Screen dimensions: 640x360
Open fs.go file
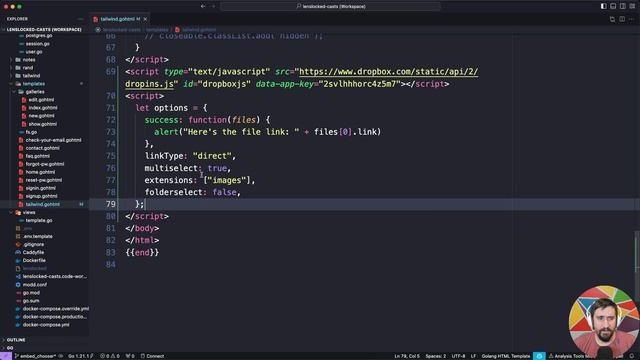pos(31,132)
